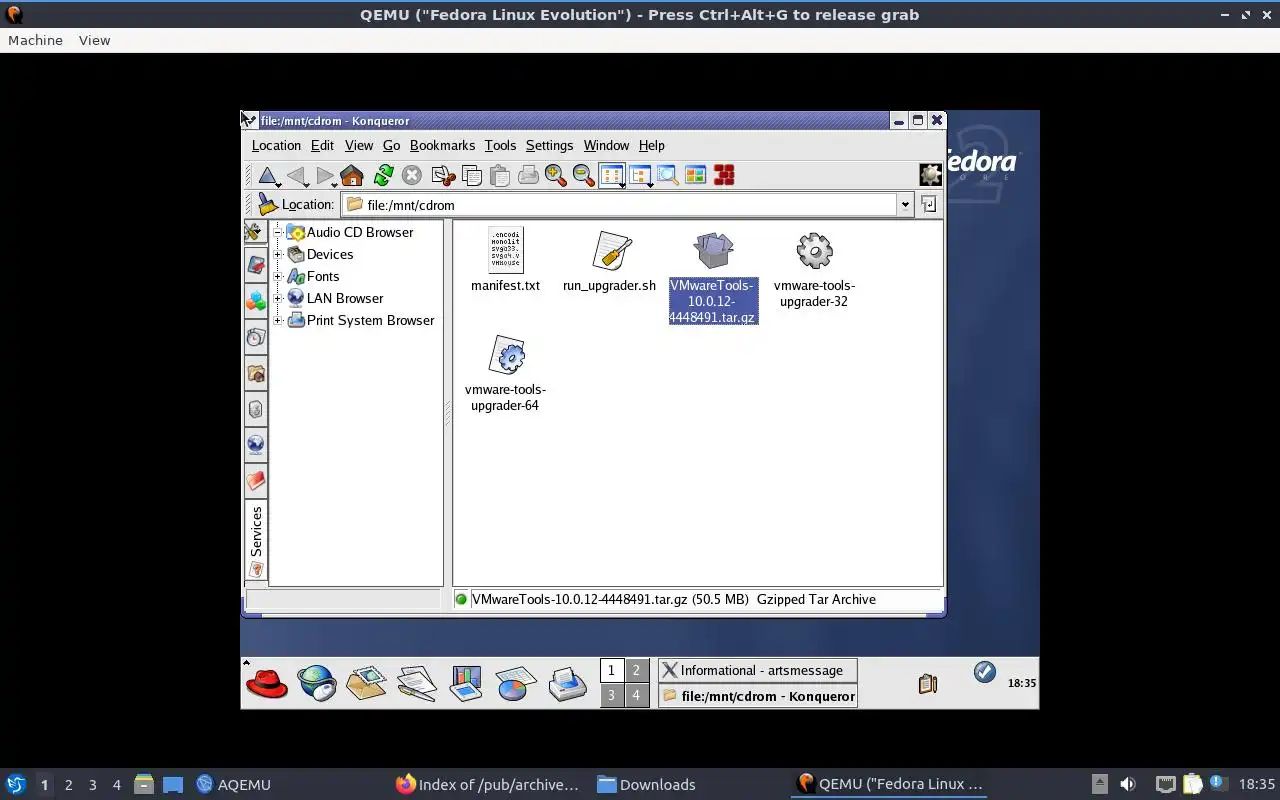Open the sidebar colored cubes panel tab
This screenshot has width=1280, height=800.
[x=256, y=301]
